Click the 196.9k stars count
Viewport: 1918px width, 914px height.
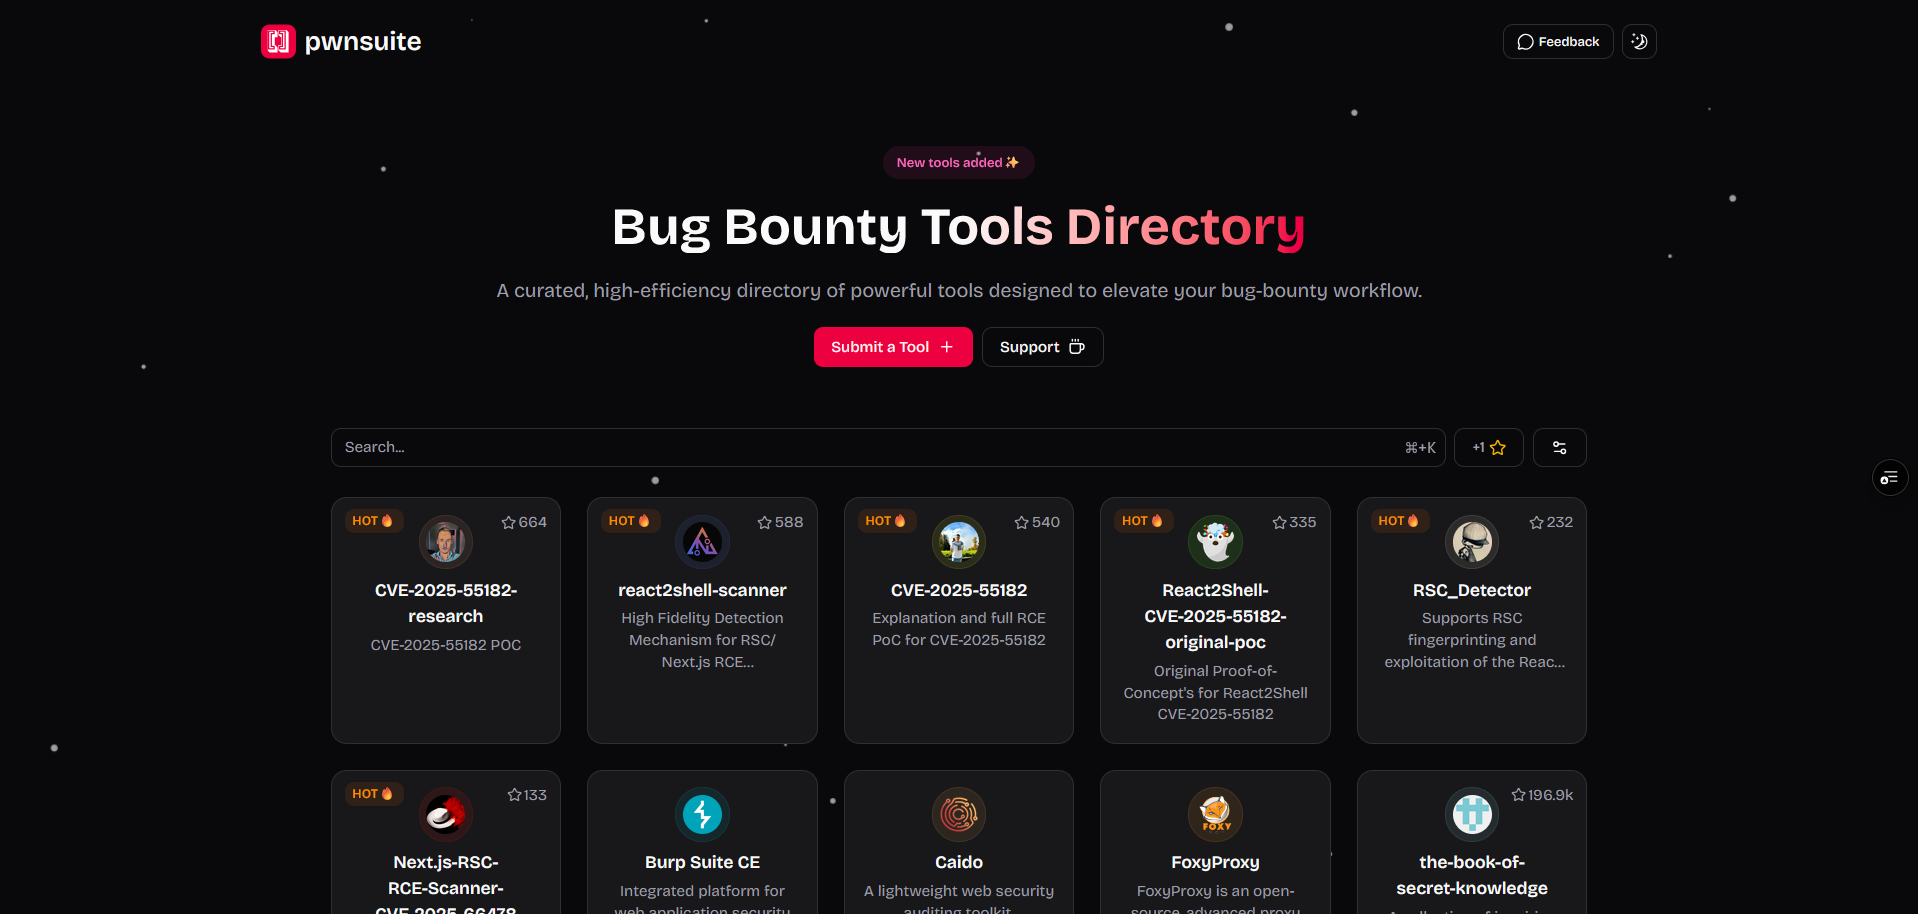(x=1542, y=795)
